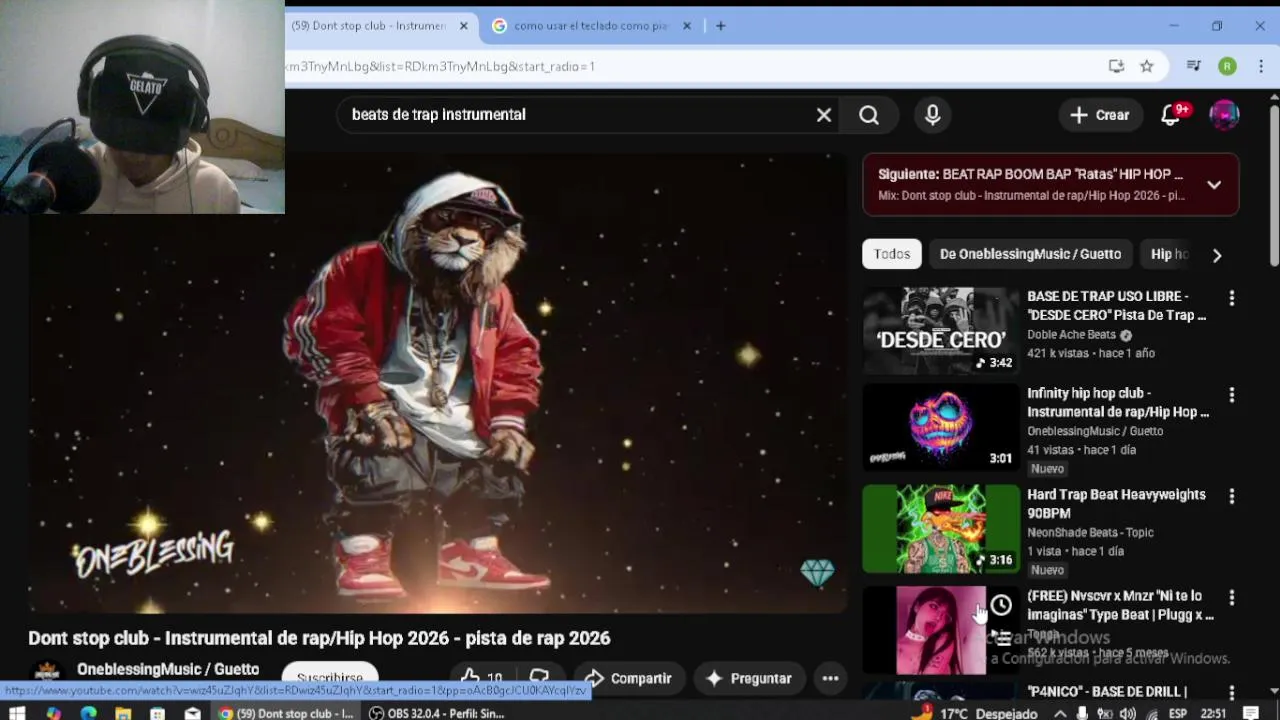Screen dimensions: 1280x720
Task: Close the Dont stop club tab
Action: click(463, 26)
